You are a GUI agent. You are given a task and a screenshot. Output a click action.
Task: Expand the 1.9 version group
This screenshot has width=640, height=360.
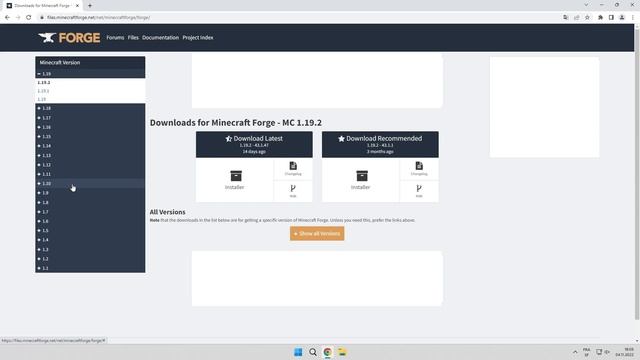coord(90,193)
